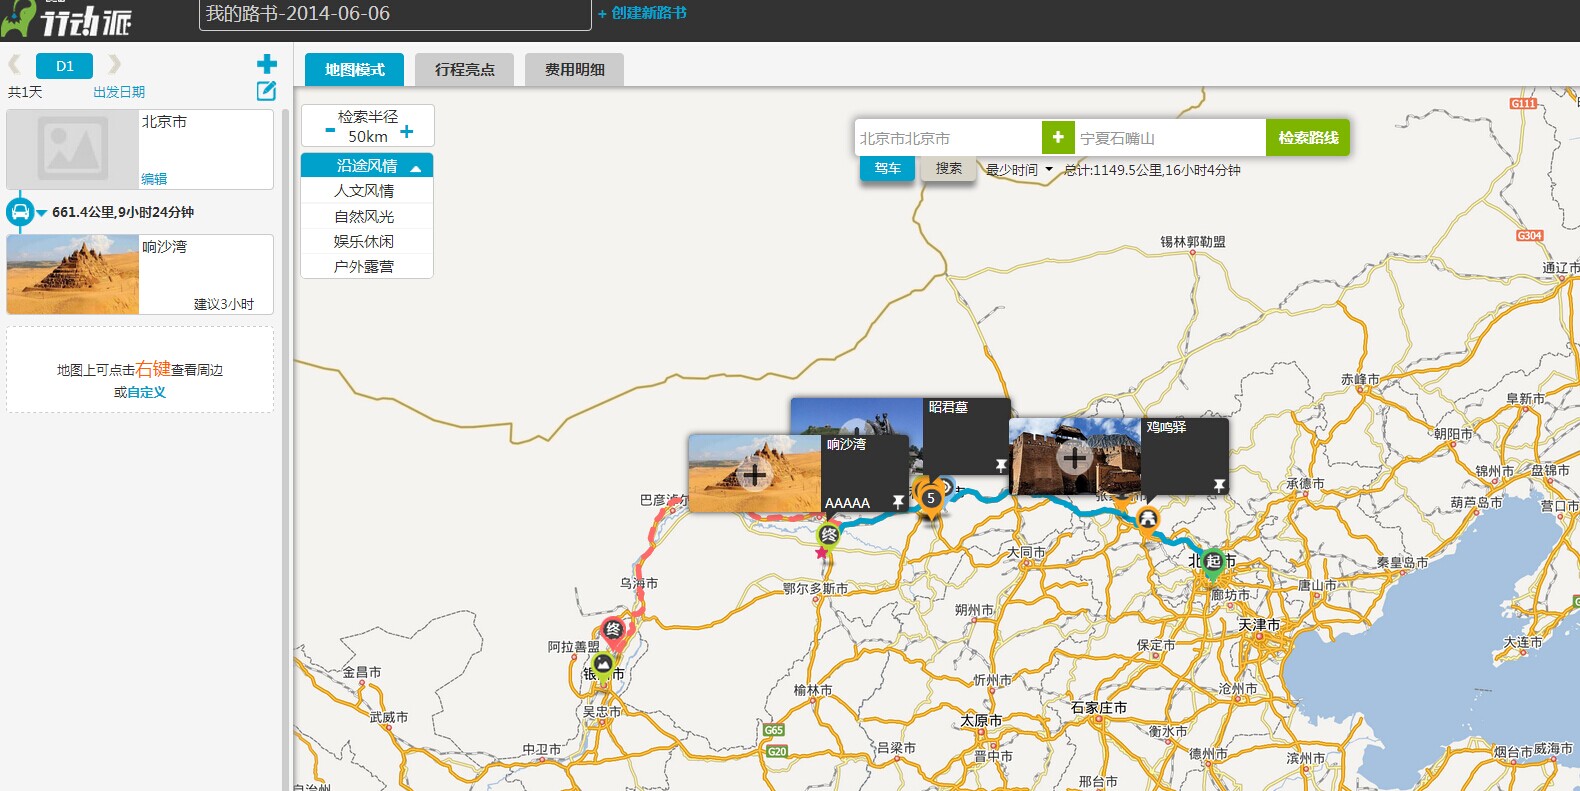The image size is (1580, 791).
Task: Click the origin input 北京市北京市
Action: pyautogui.click(x=948, y=138)
